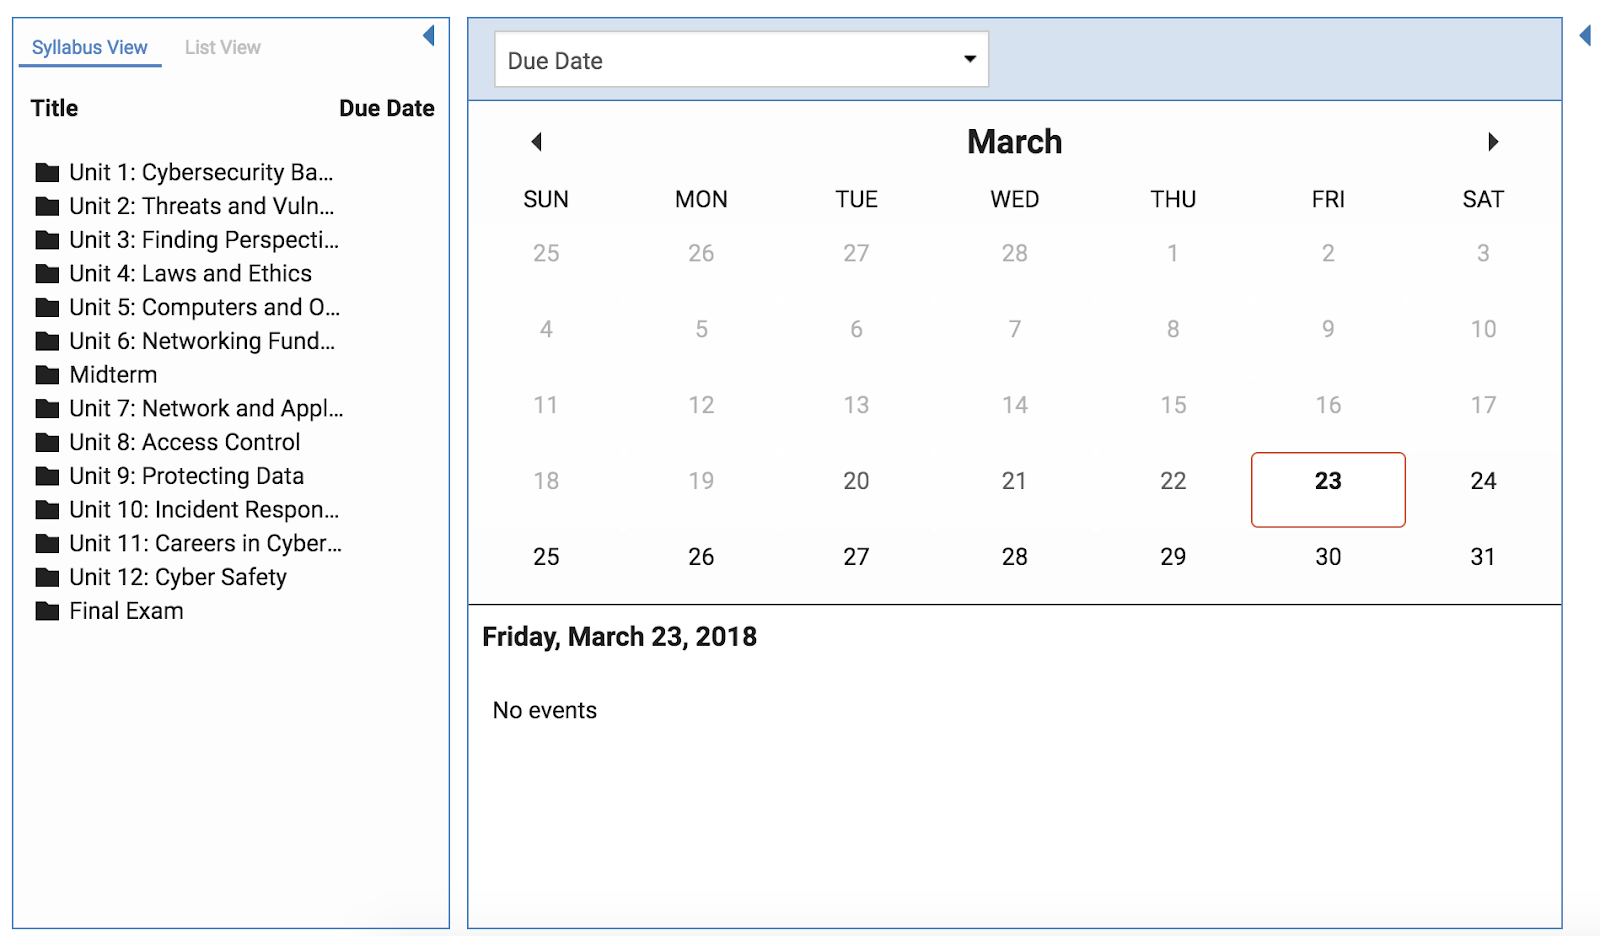
Task: Pick March 20 in the calendar
Action: pos(856,482)
